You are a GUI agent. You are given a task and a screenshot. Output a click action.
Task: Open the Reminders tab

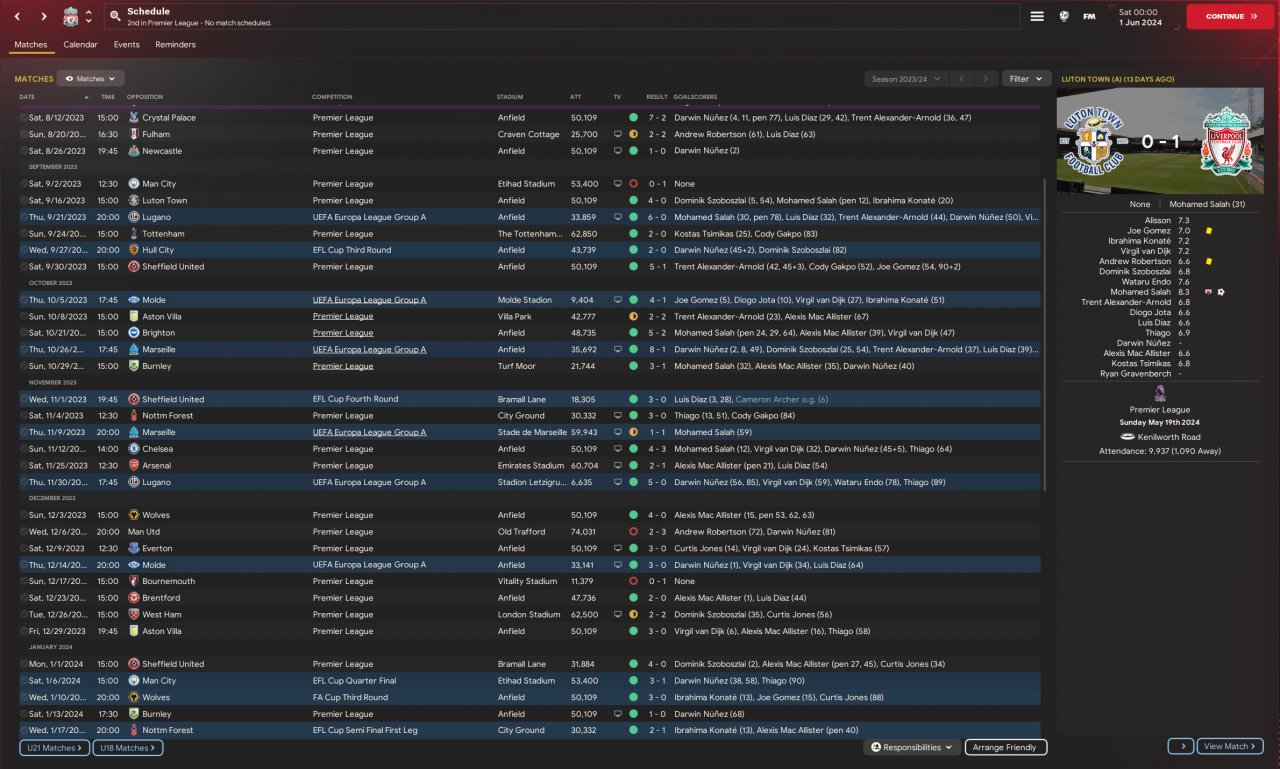tap(175, 45)
